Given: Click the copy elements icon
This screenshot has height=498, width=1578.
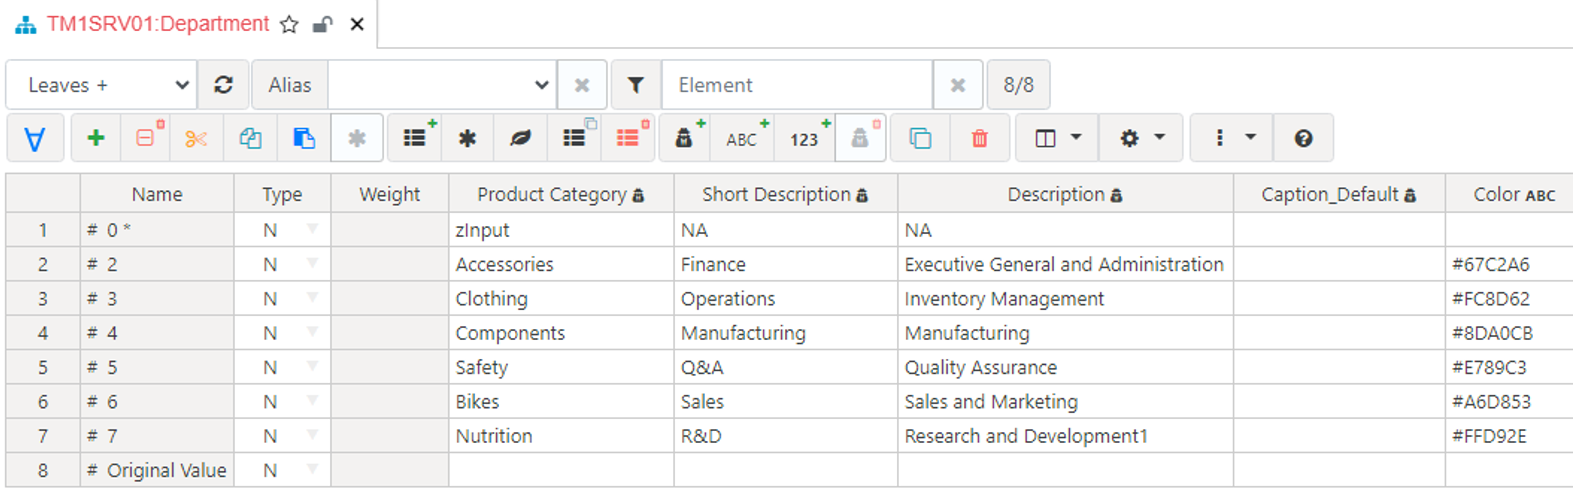Looking at the screenshot, I should point(250,138).
